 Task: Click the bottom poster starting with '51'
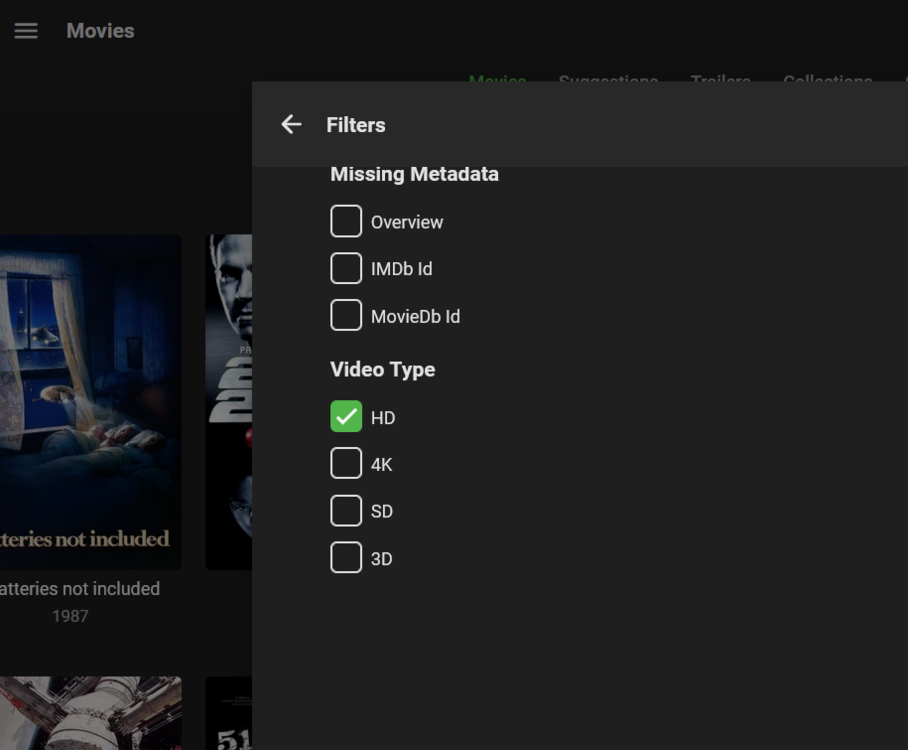228,712
